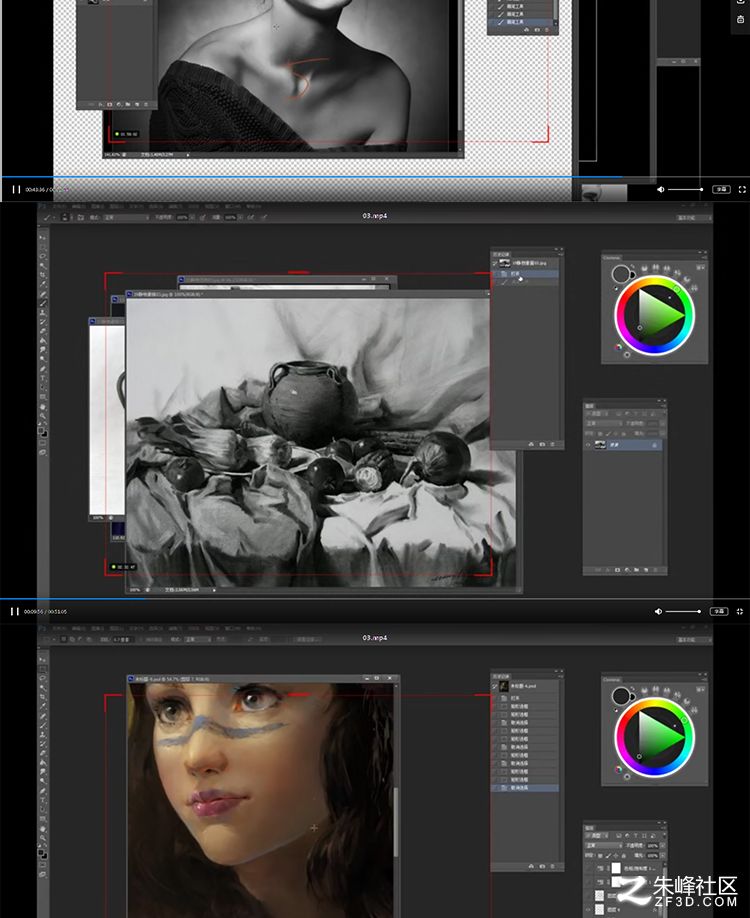The image size is (750, 918).
Task: Toggle lock transparent pixels in still-life Layers panel
Action: coord(600,434)
